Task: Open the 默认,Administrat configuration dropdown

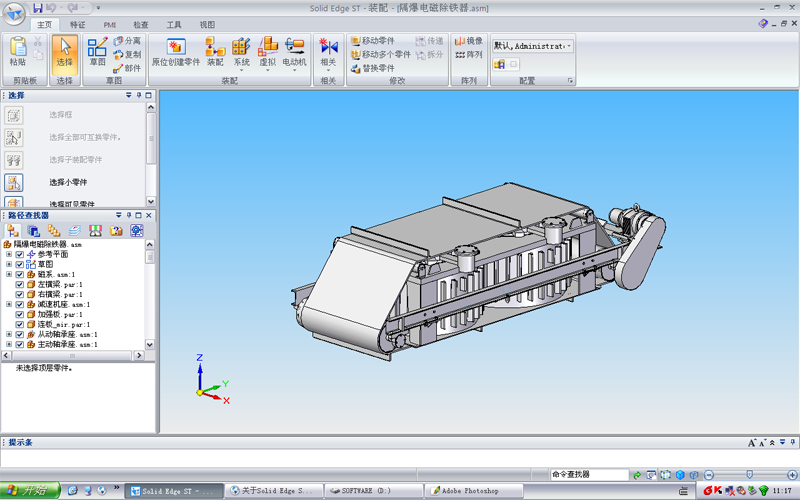Action: 569,46
